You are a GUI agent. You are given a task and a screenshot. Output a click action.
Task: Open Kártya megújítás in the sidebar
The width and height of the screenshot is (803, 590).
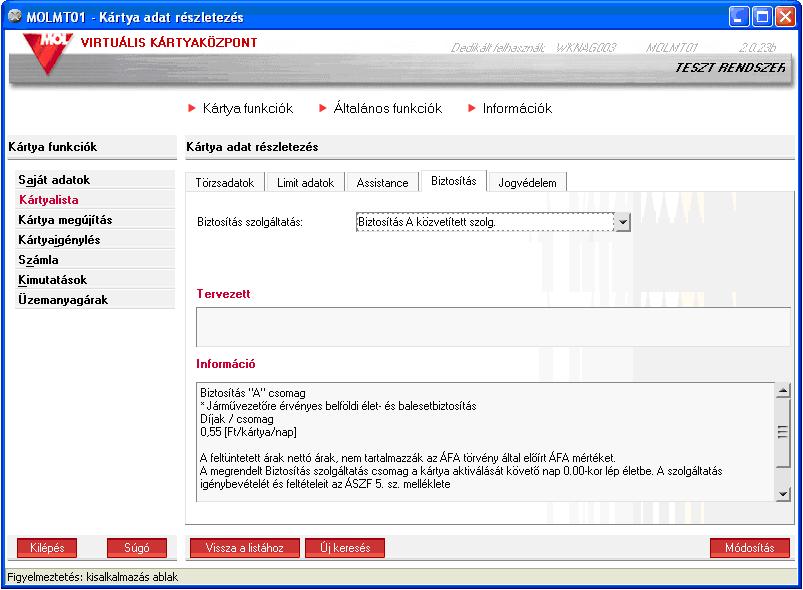click(x=95, y=220)
